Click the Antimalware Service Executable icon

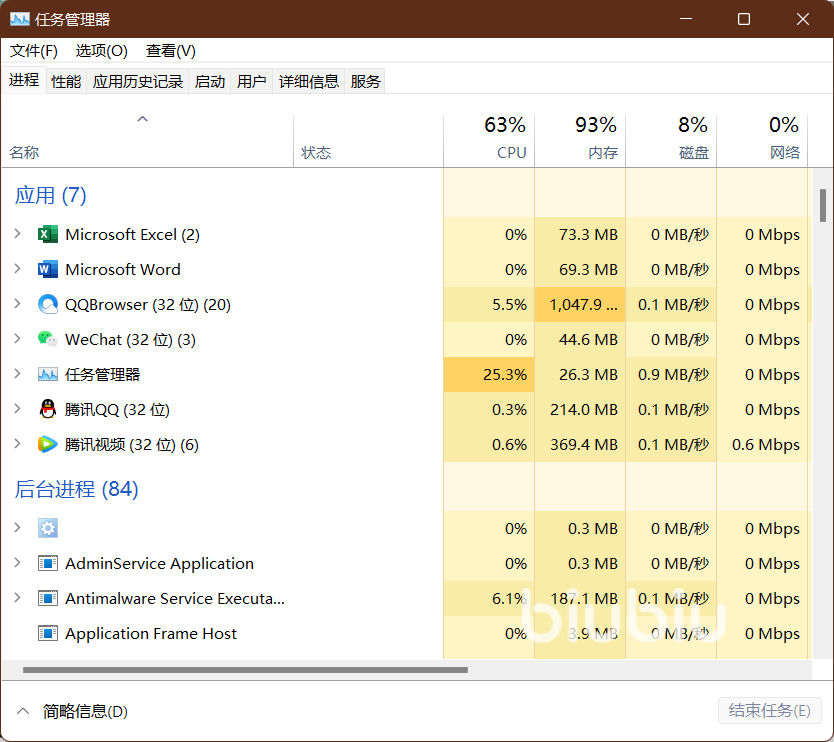click(x=47, y=598)
